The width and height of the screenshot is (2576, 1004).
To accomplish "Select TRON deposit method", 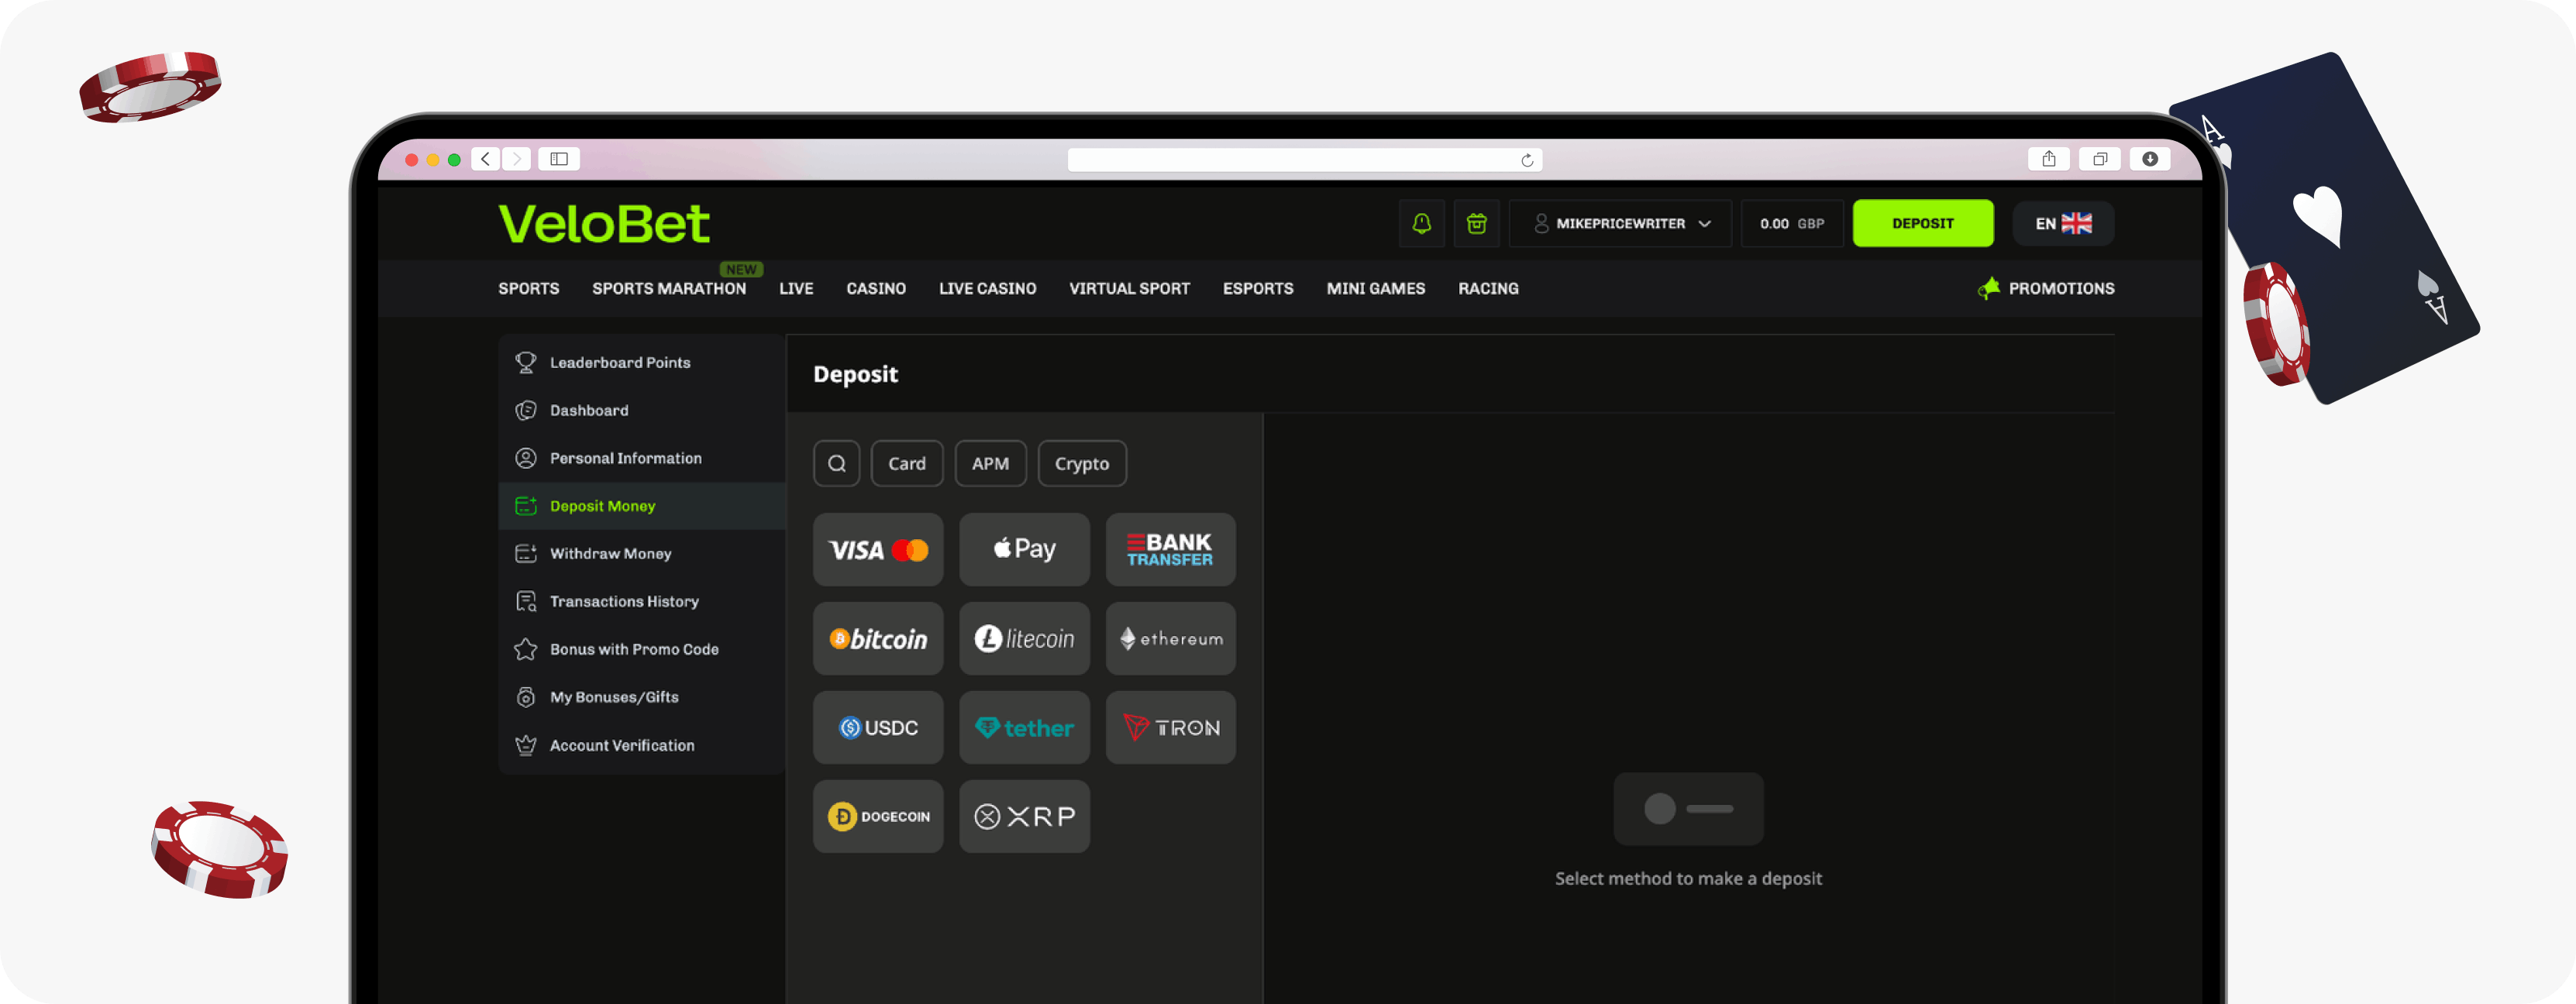I will point(1170,728).
